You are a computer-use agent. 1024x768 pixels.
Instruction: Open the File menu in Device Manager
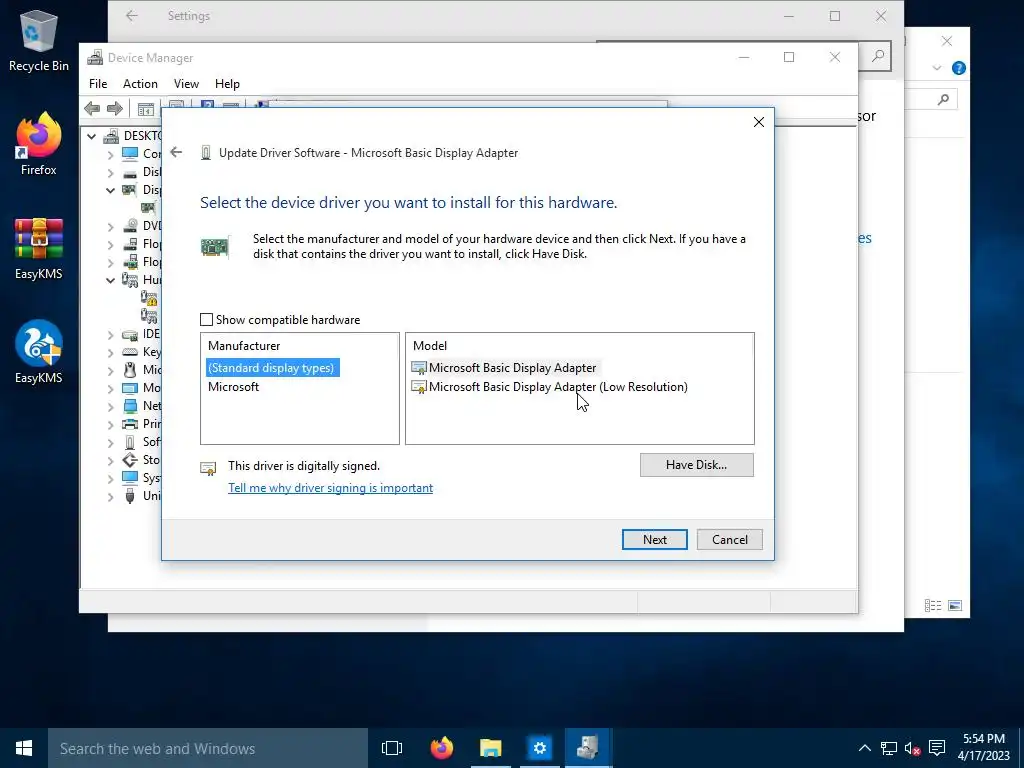click(98, 84)
